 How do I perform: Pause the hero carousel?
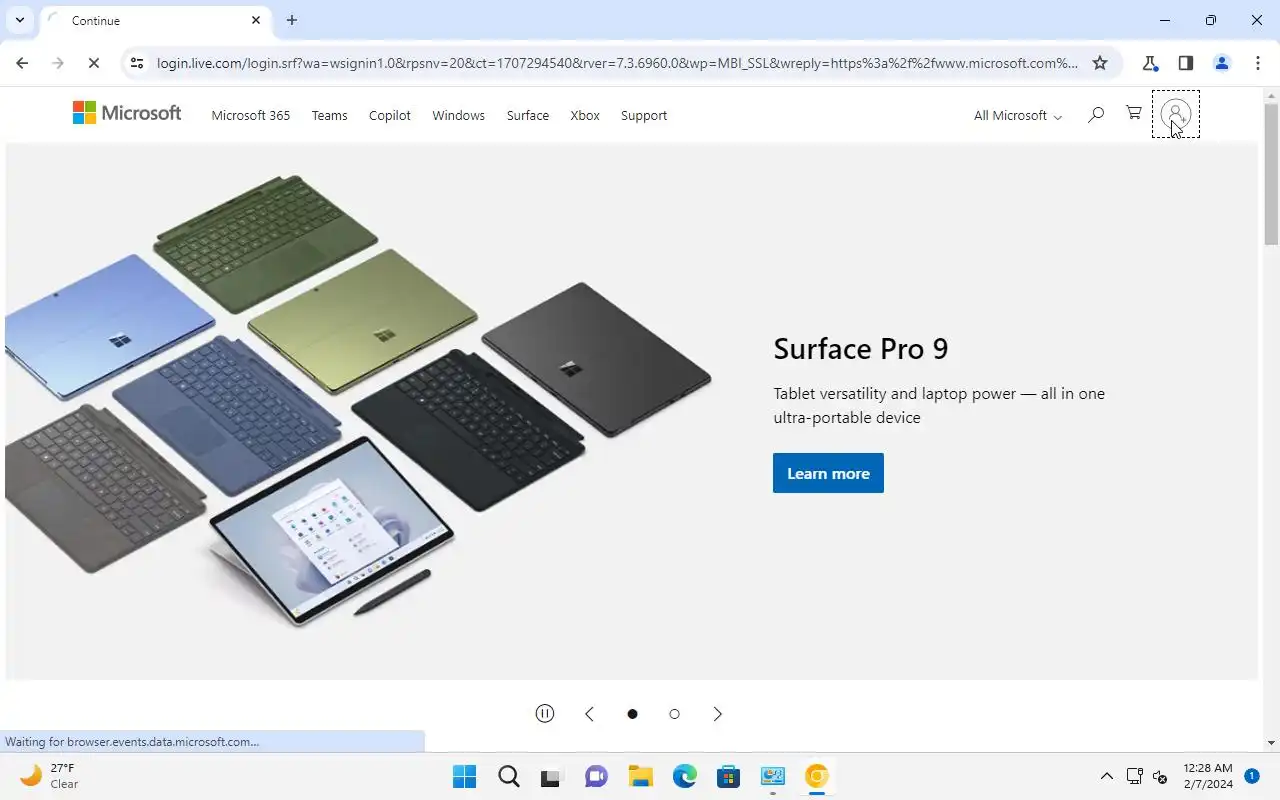544,713
